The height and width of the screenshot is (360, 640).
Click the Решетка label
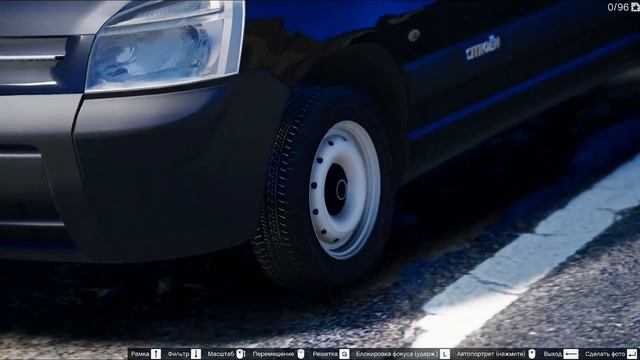pyautogui.click(x=325, y=354)
